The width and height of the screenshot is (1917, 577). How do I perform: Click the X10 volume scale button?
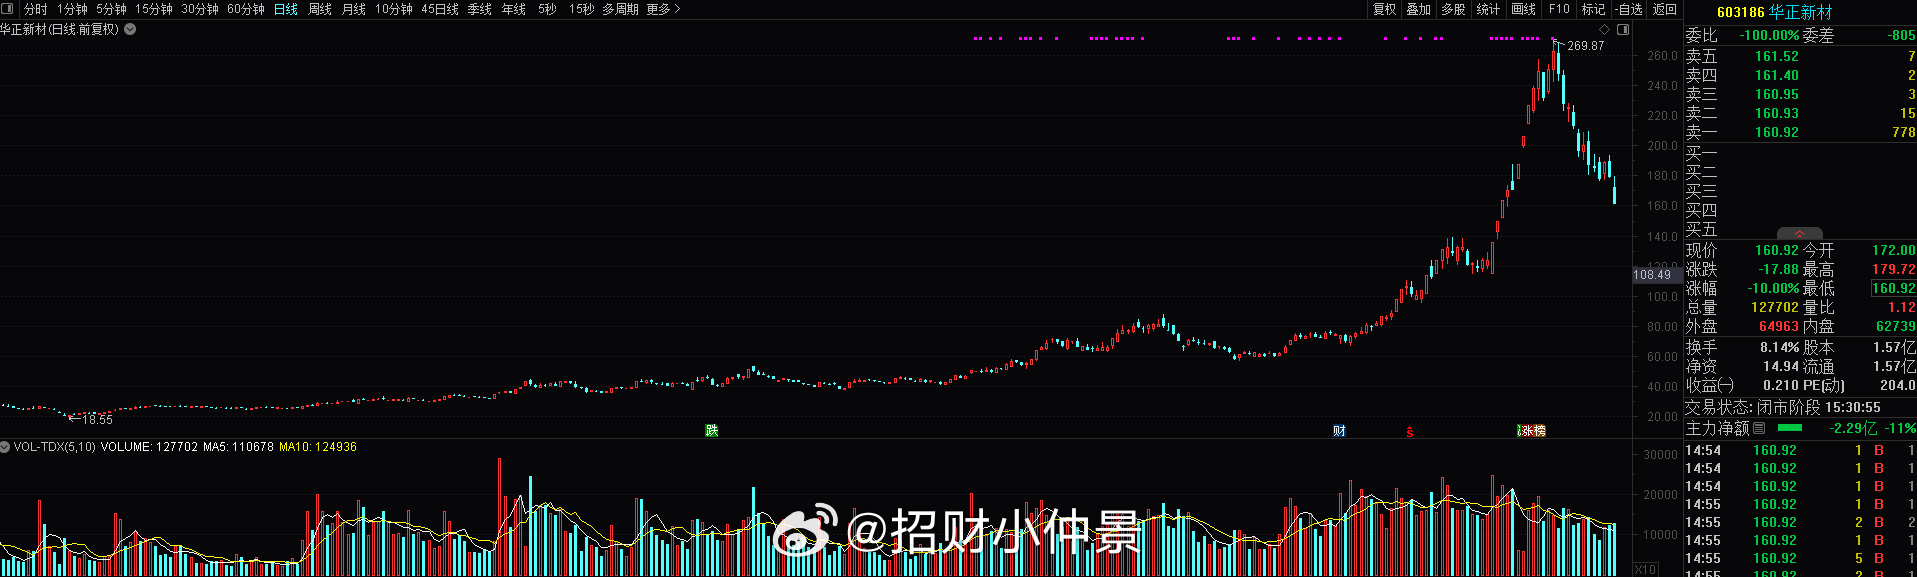pyautogui.click(x=1645, y=568)
